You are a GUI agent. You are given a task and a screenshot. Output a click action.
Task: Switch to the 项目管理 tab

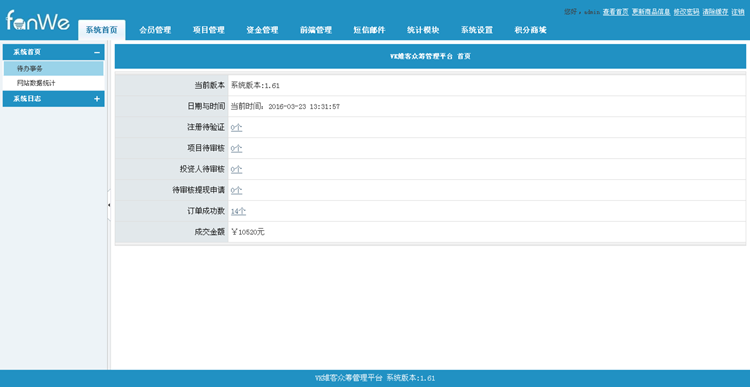pyautogui.click(x=209, y=30)
